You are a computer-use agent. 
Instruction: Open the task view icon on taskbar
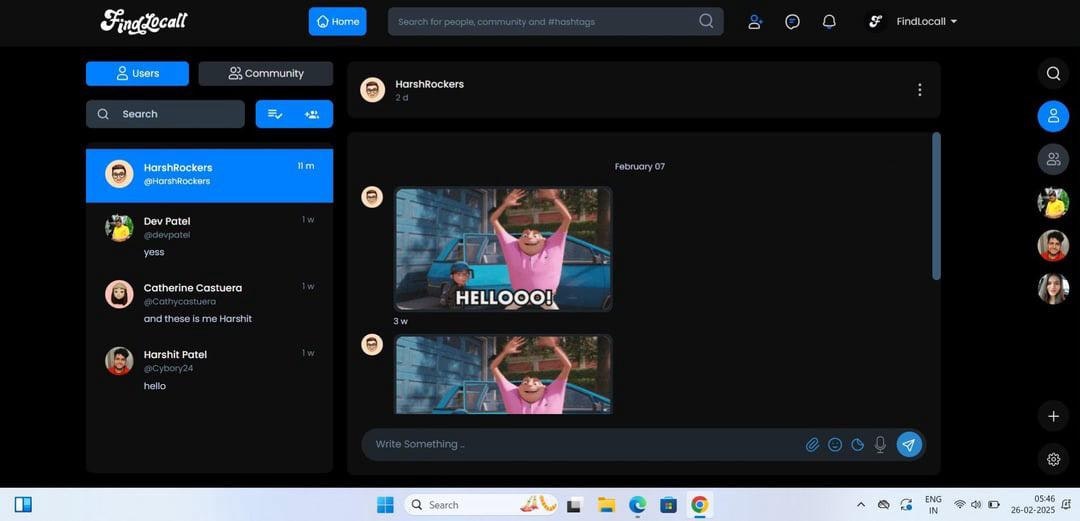574,505
